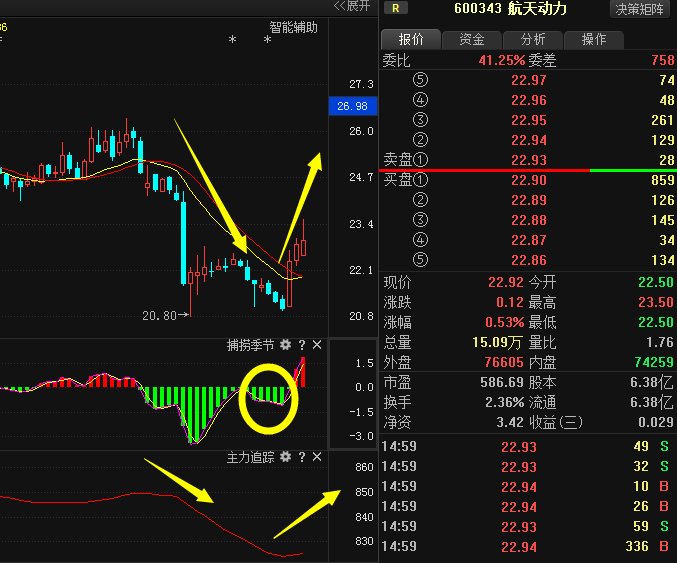Click the 今开 value 22.50
Viewport: 677px width, 563px height.
click(656, 282)
